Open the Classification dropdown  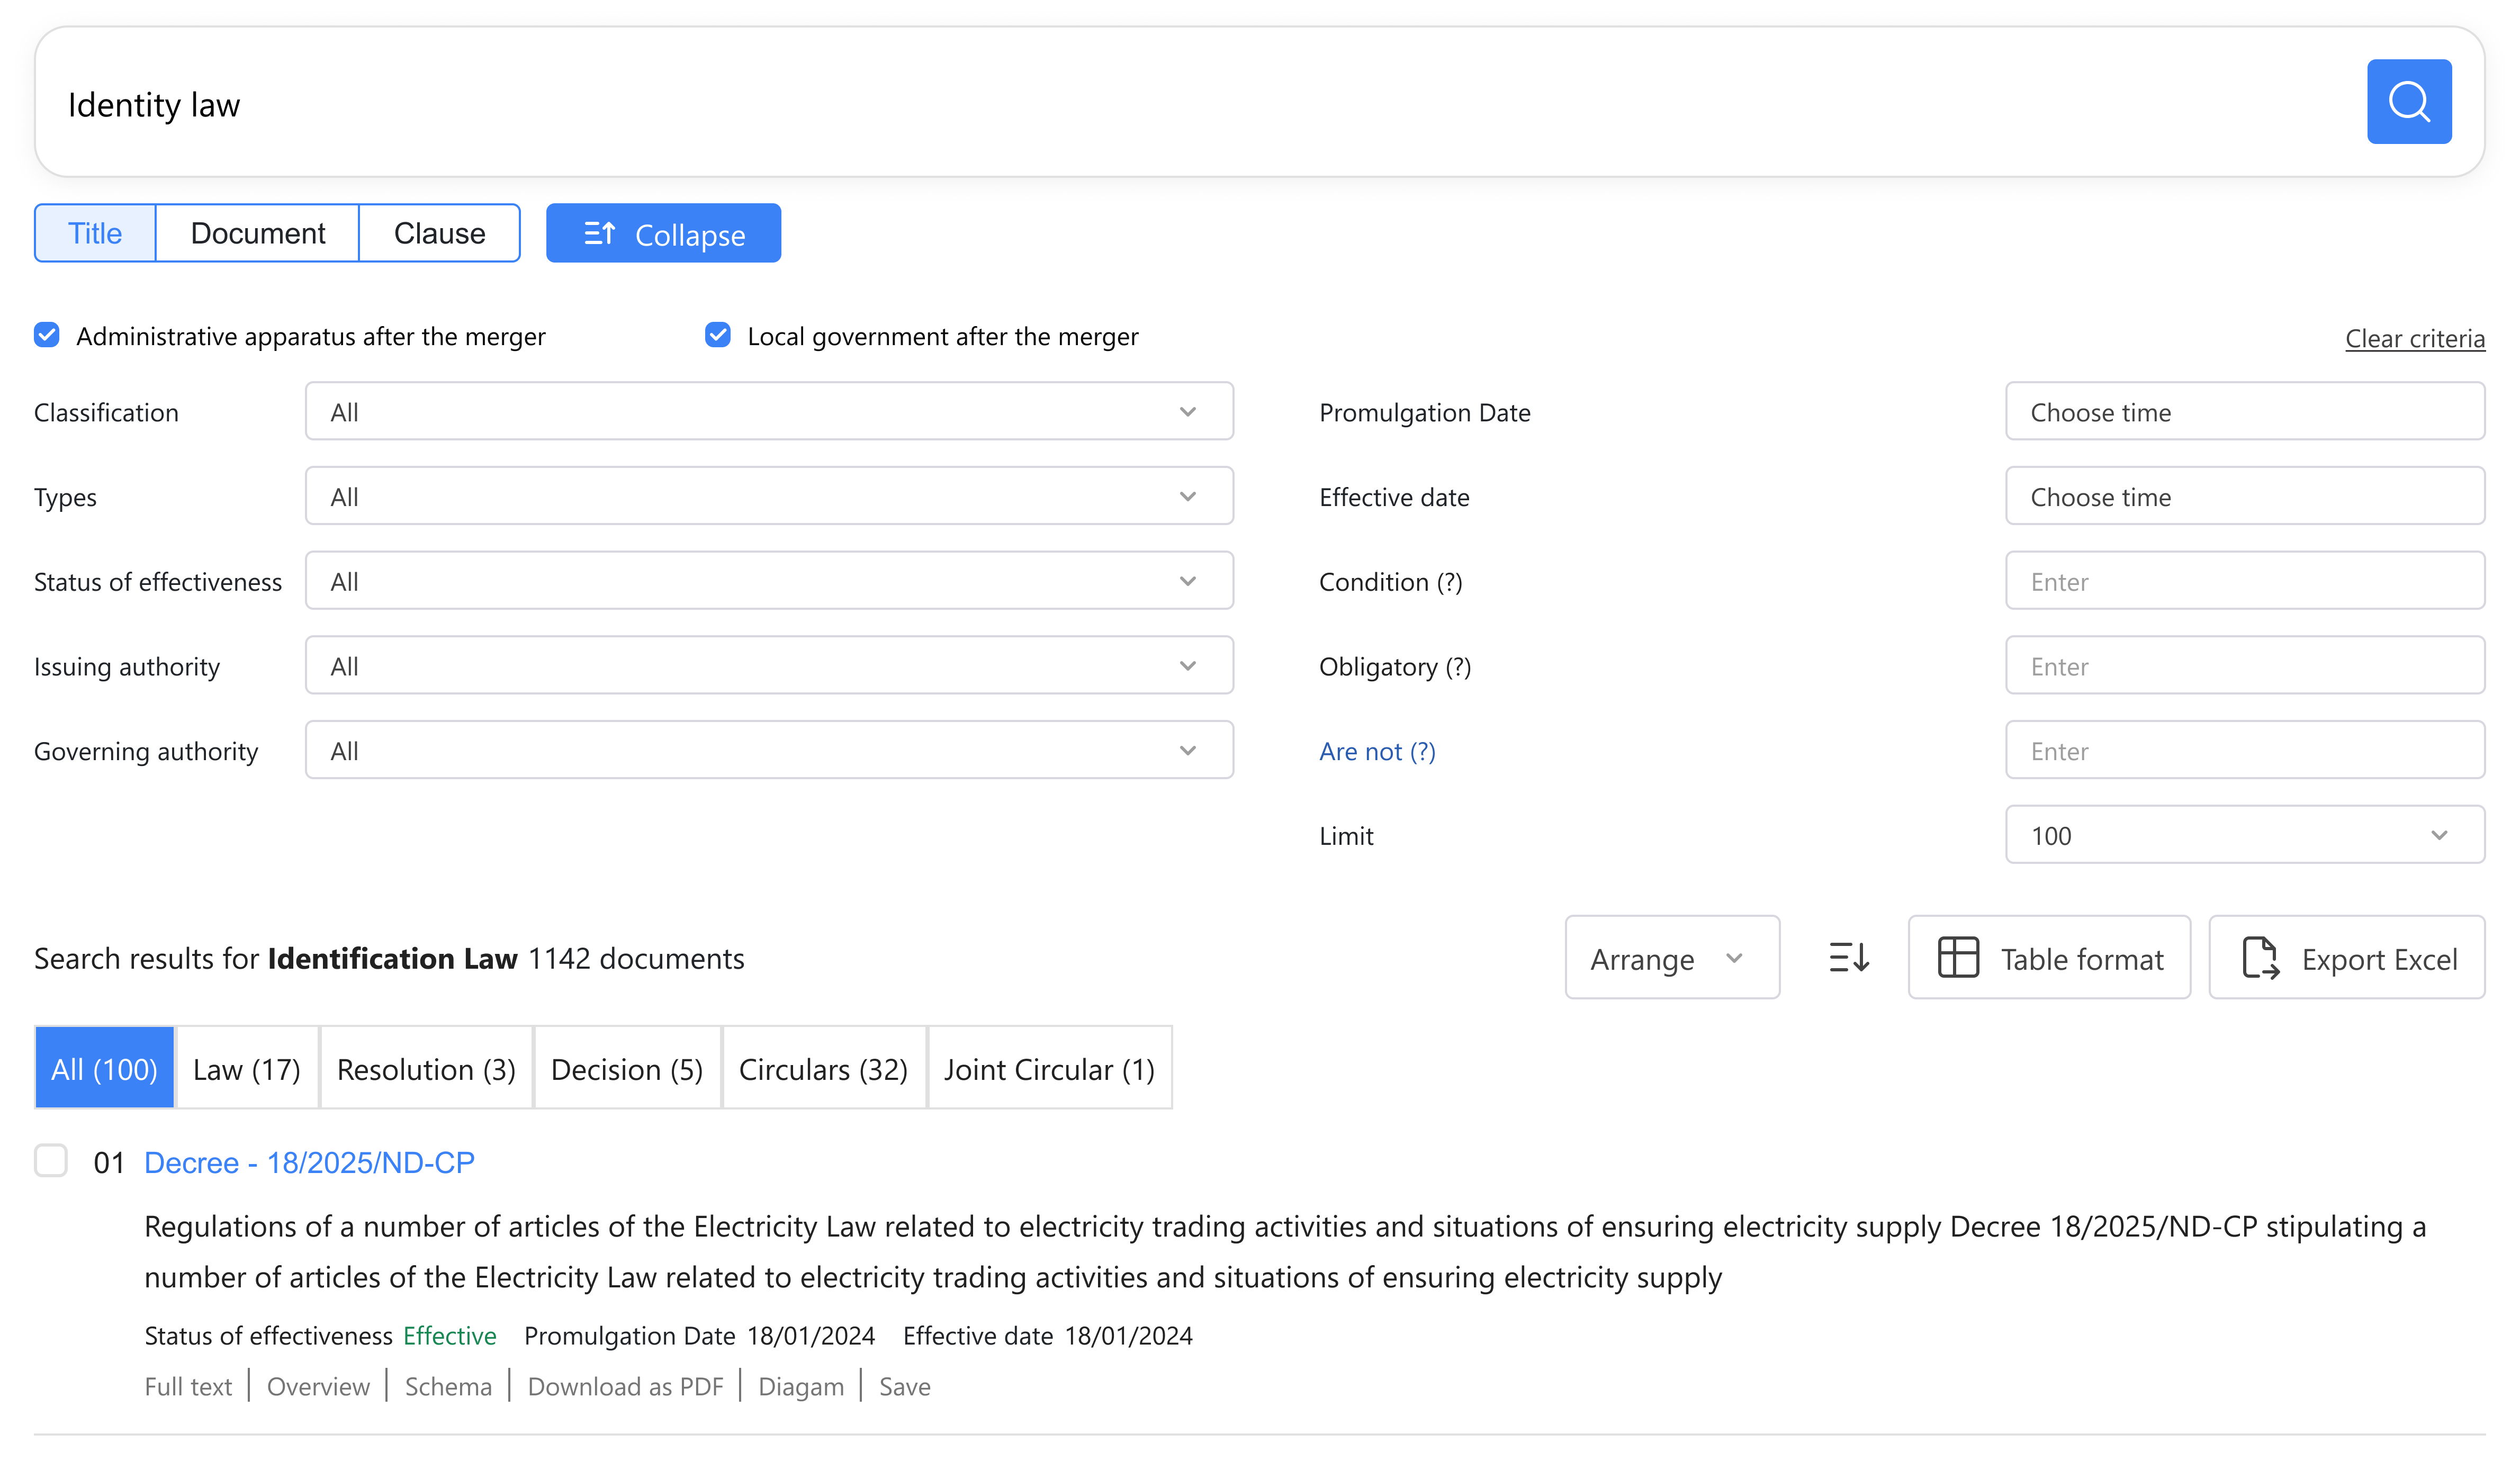pyautogui.click(x=768, y=411)
